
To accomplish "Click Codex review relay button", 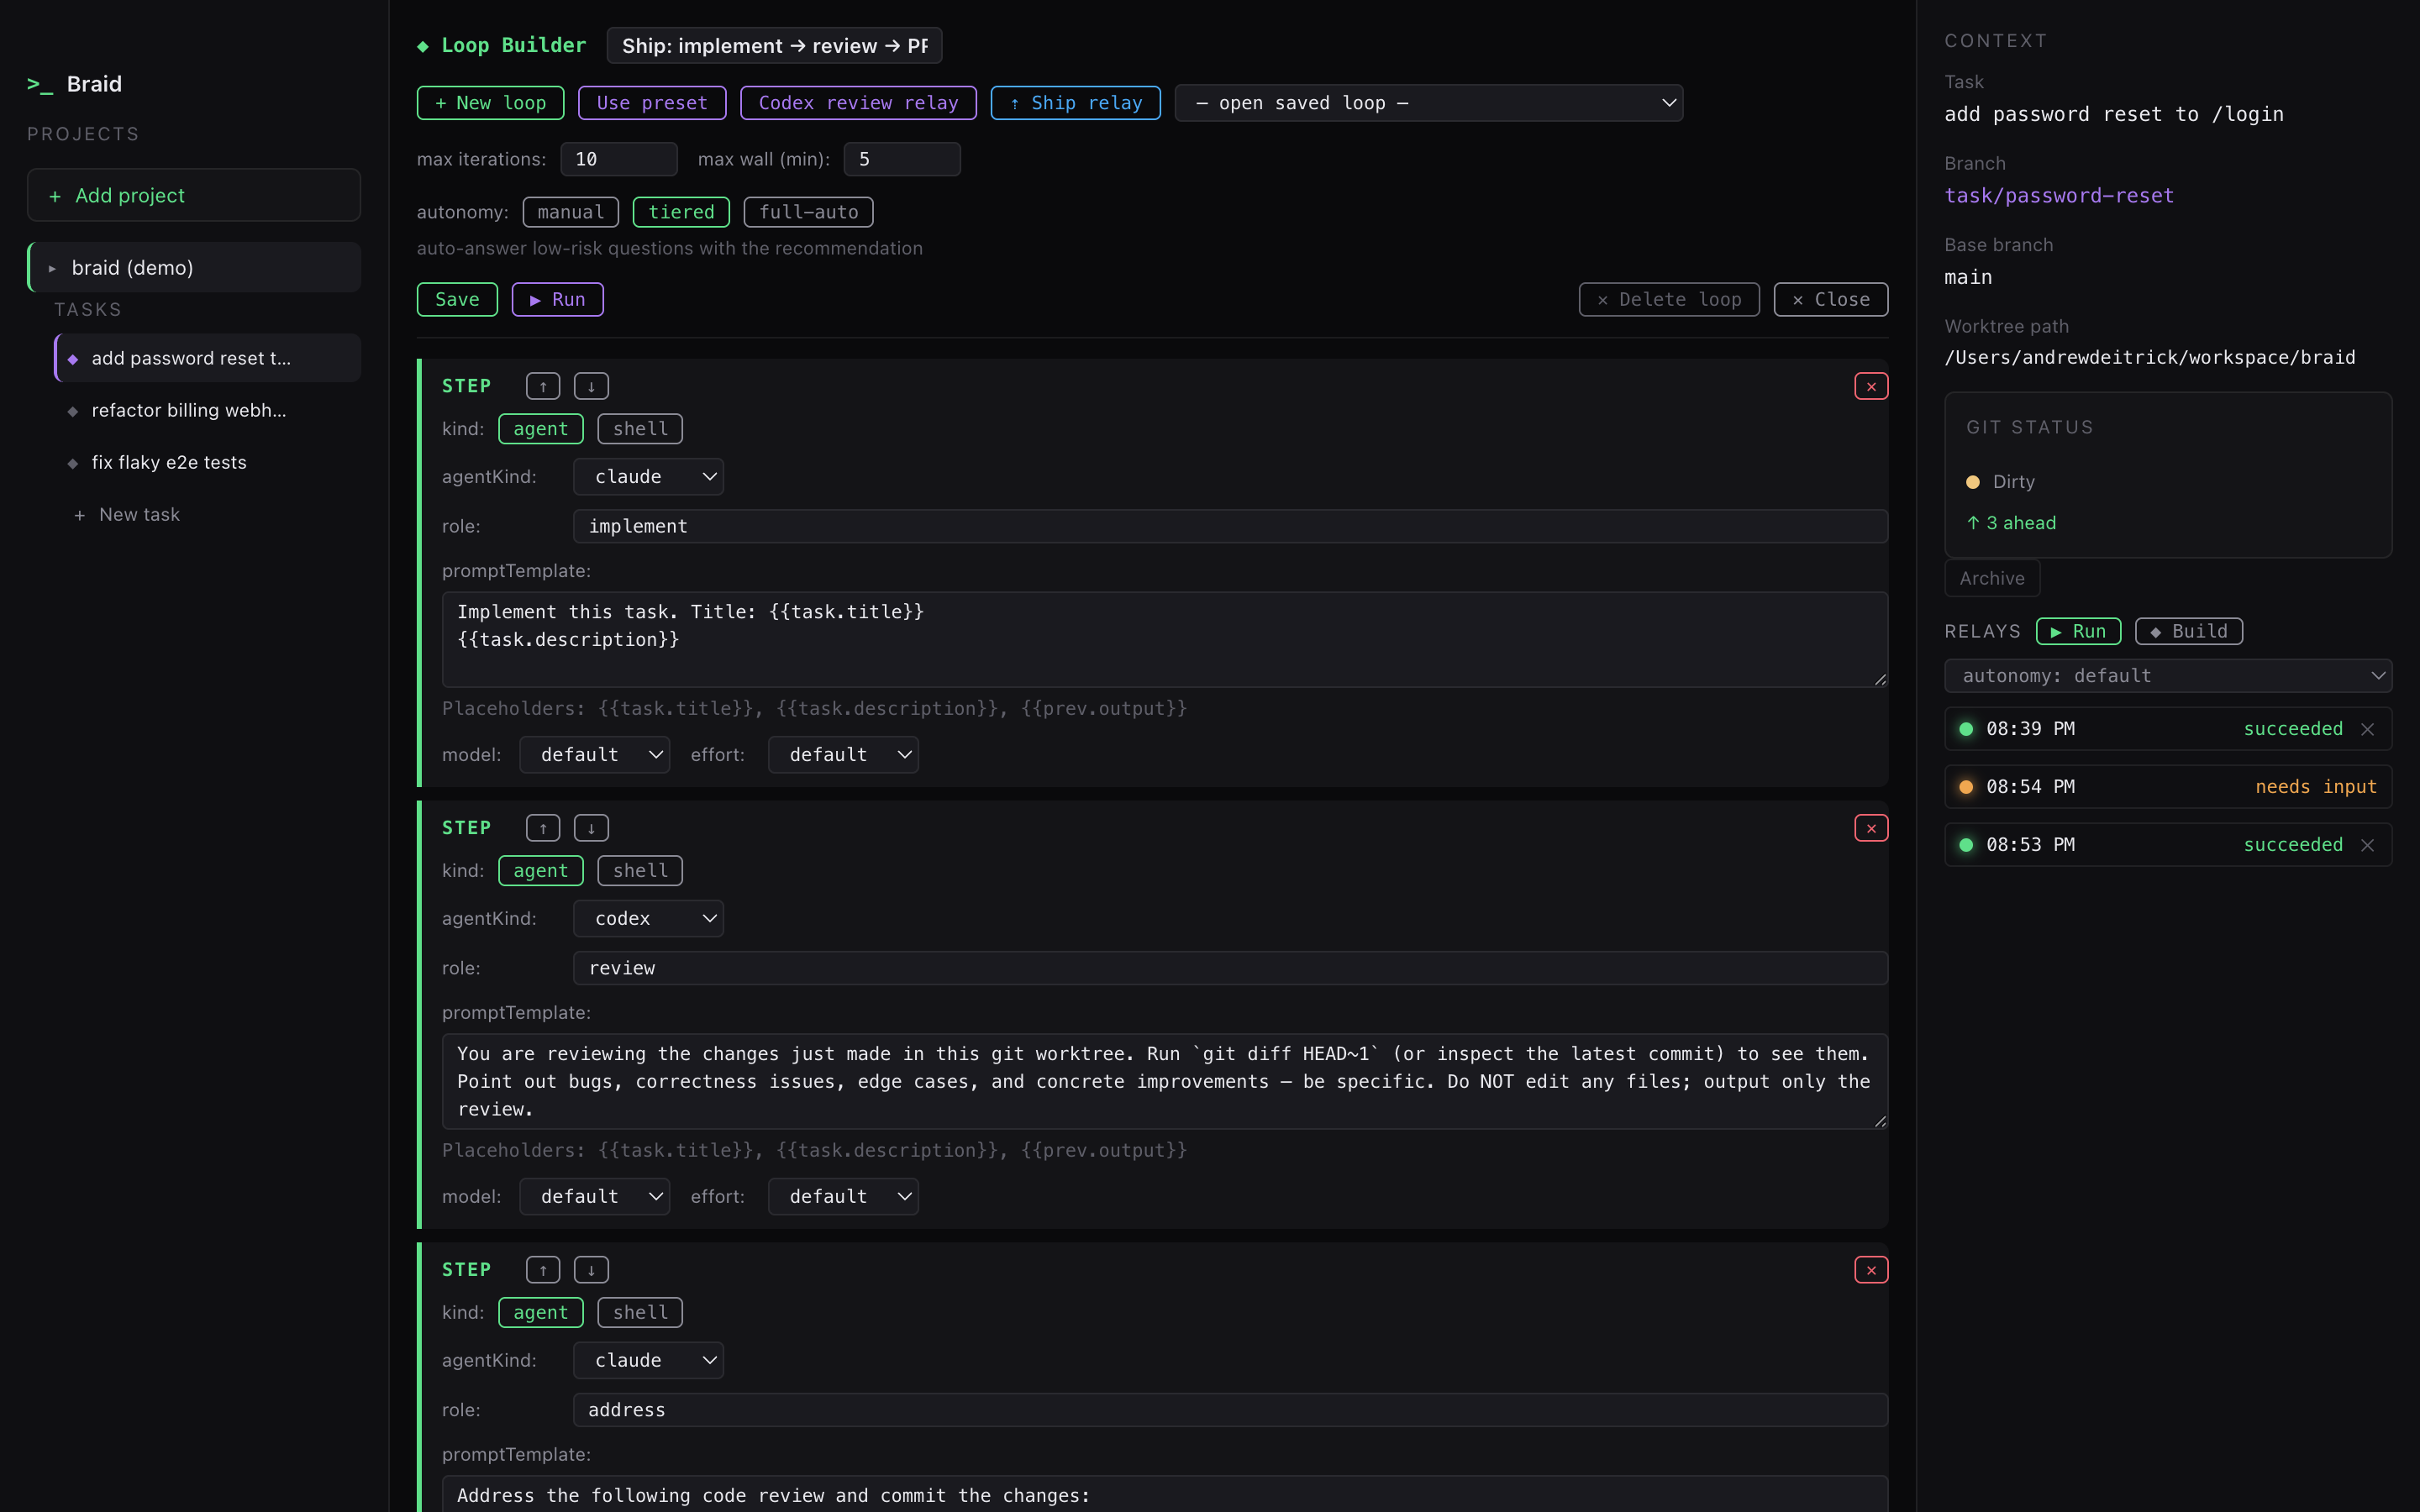I will tap(858, 103).
